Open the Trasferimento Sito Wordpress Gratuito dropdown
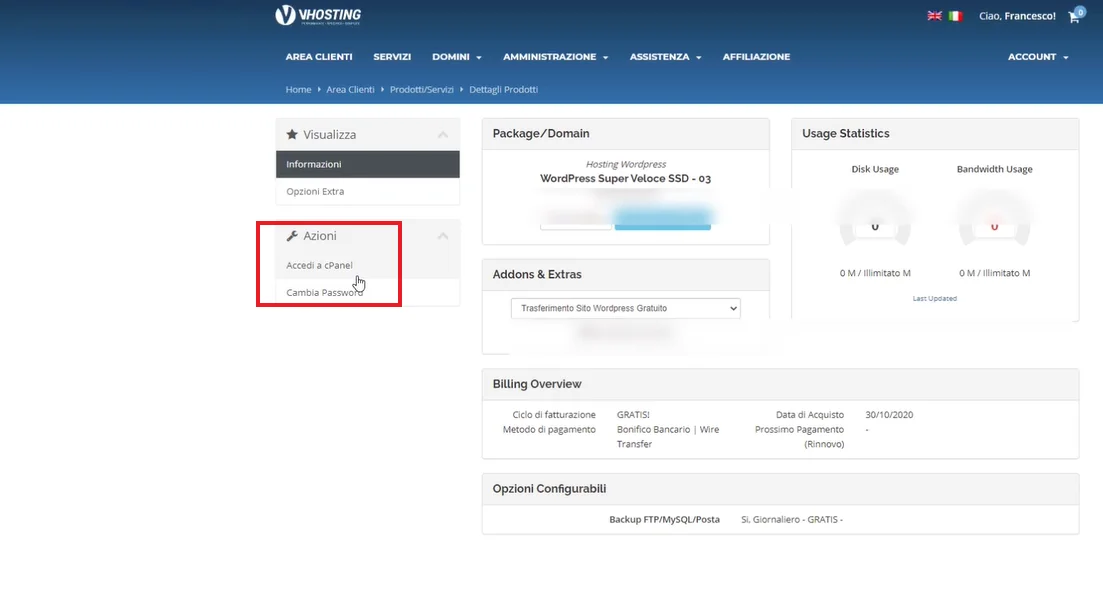 (625, 308)
